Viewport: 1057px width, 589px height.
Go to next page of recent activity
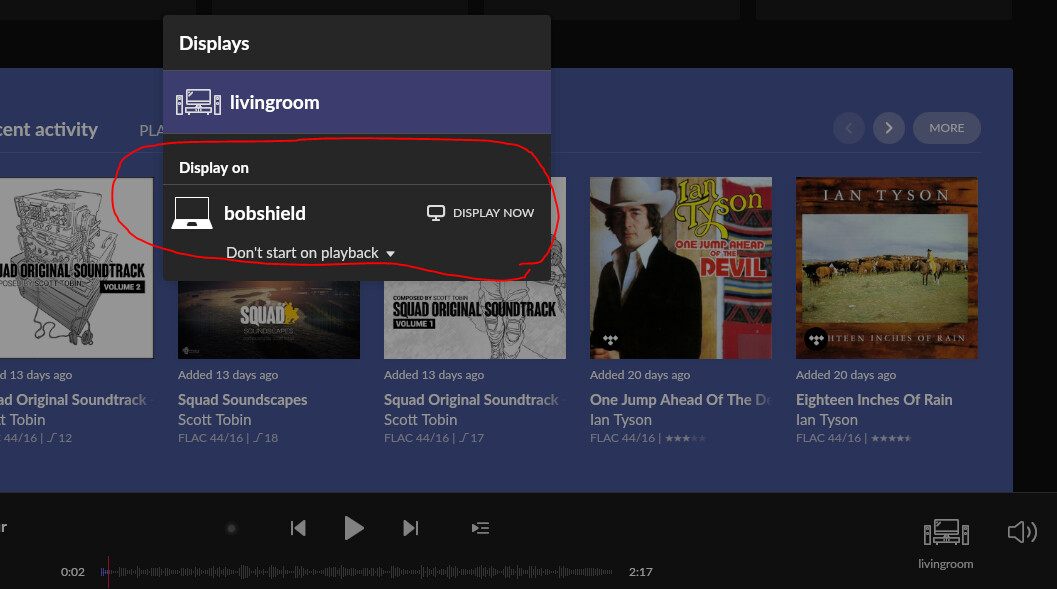point(888,128)
